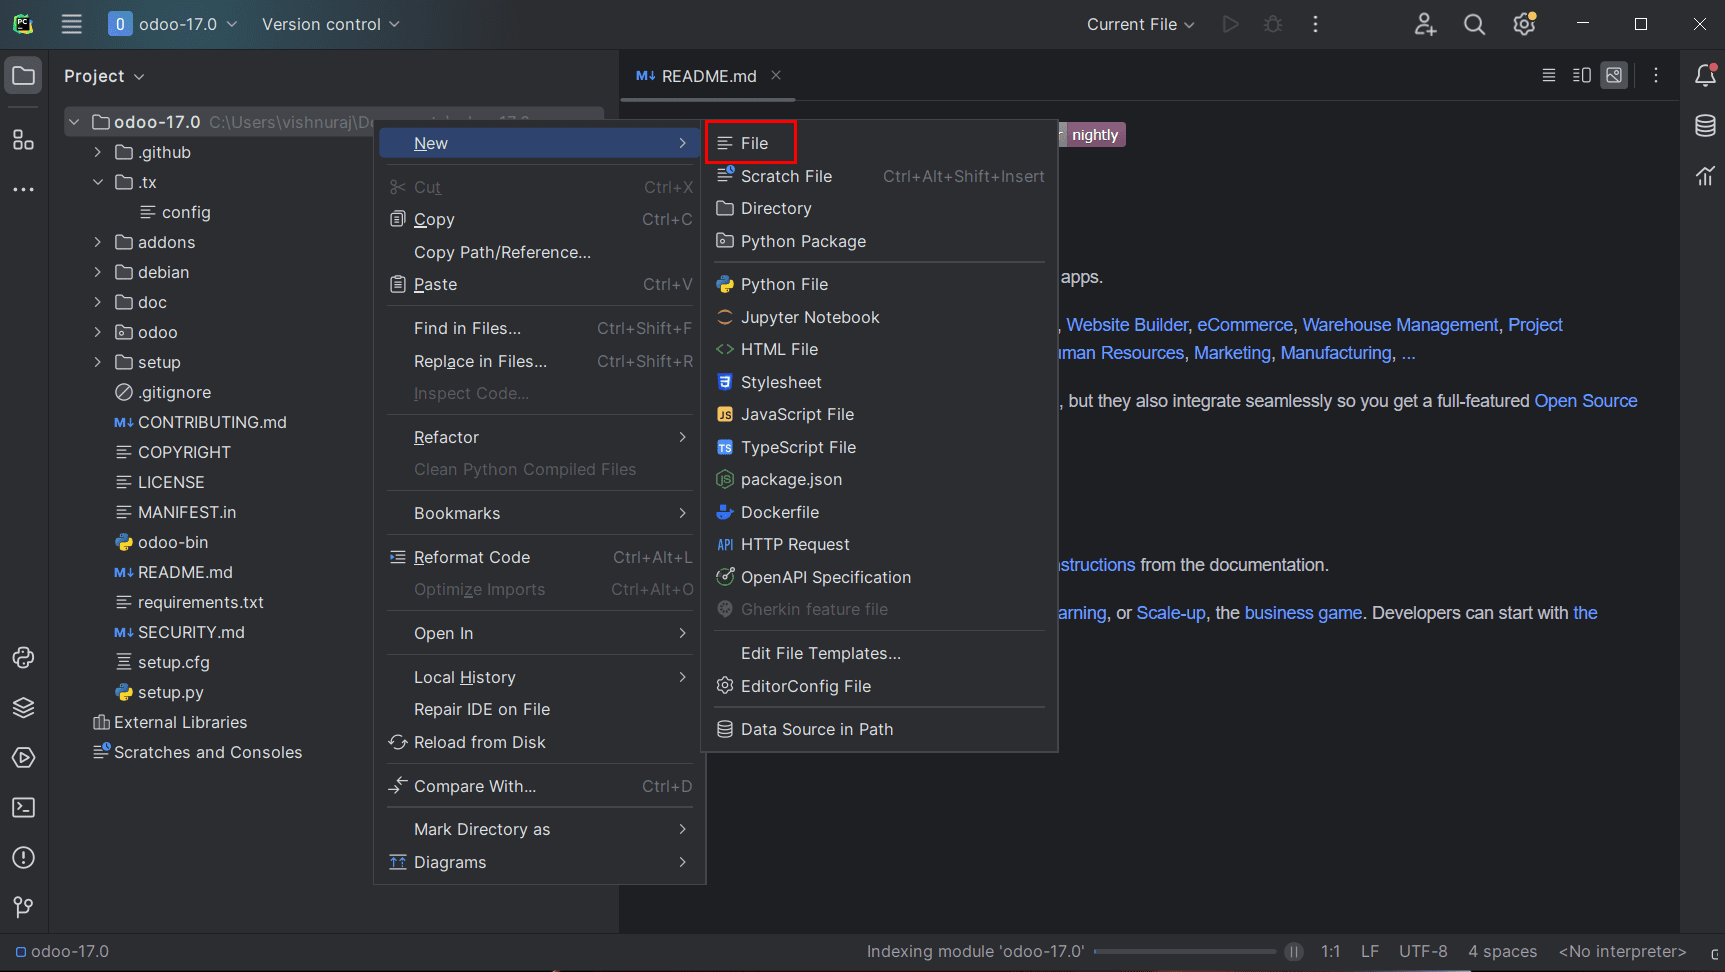Screen dimensions: 1725x972
Task: Click Reload from Disk
Action: point(540,742)
